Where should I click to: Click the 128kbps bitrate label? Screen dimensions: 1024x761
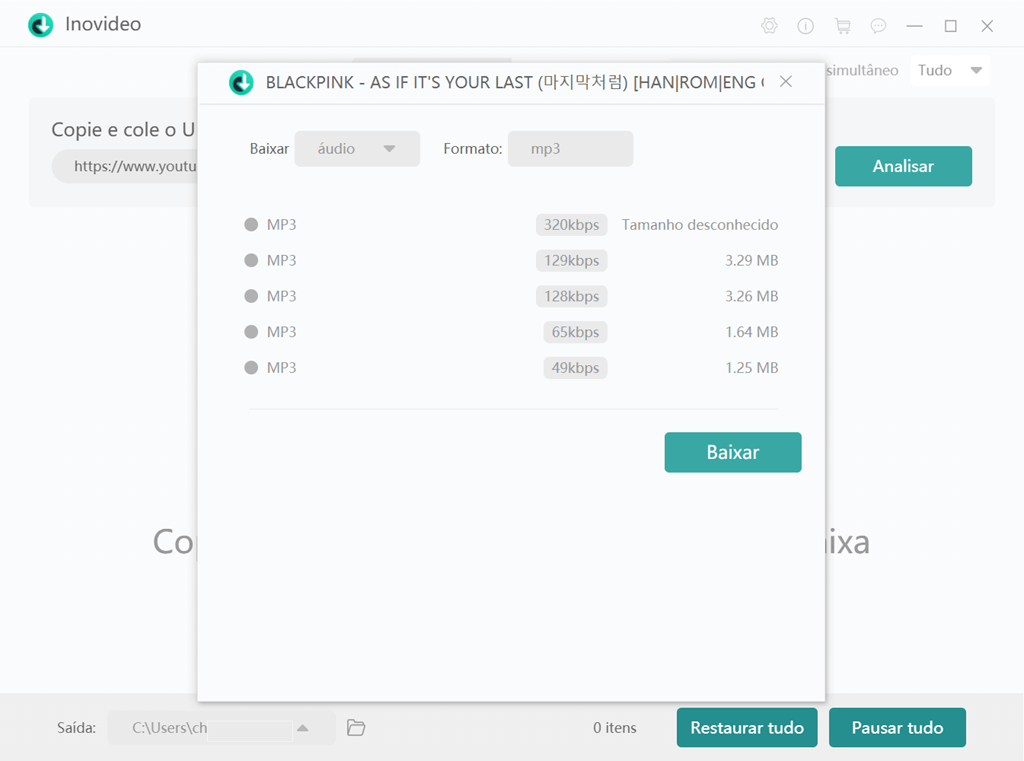571,296
